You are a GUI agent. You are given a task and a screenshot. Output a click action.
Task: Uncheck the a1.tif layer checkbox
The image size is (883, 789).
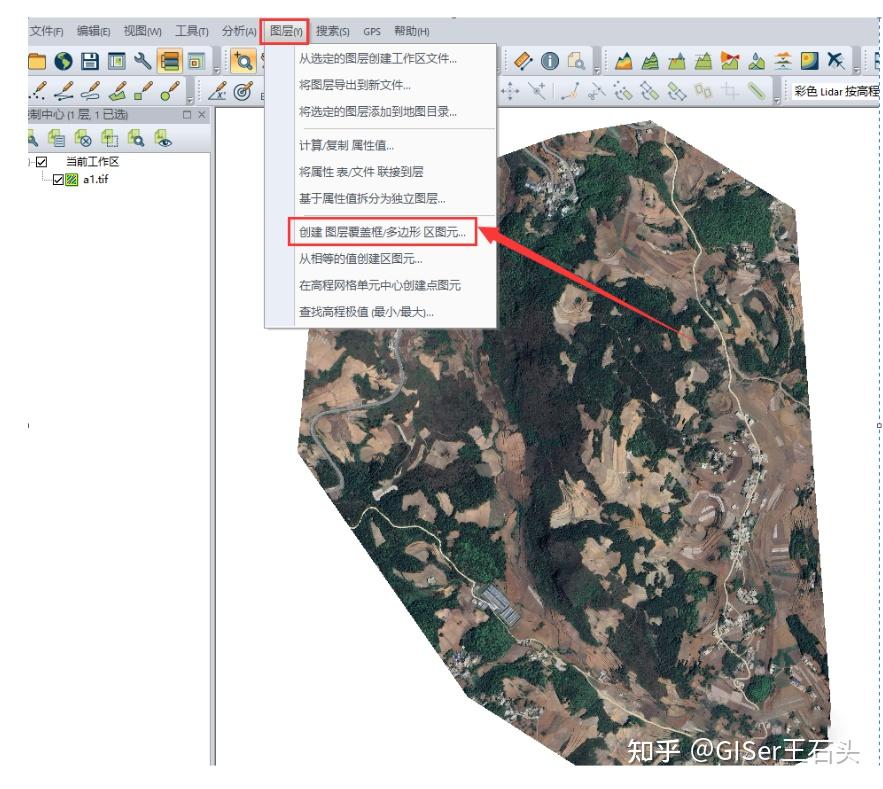(58, 179)
